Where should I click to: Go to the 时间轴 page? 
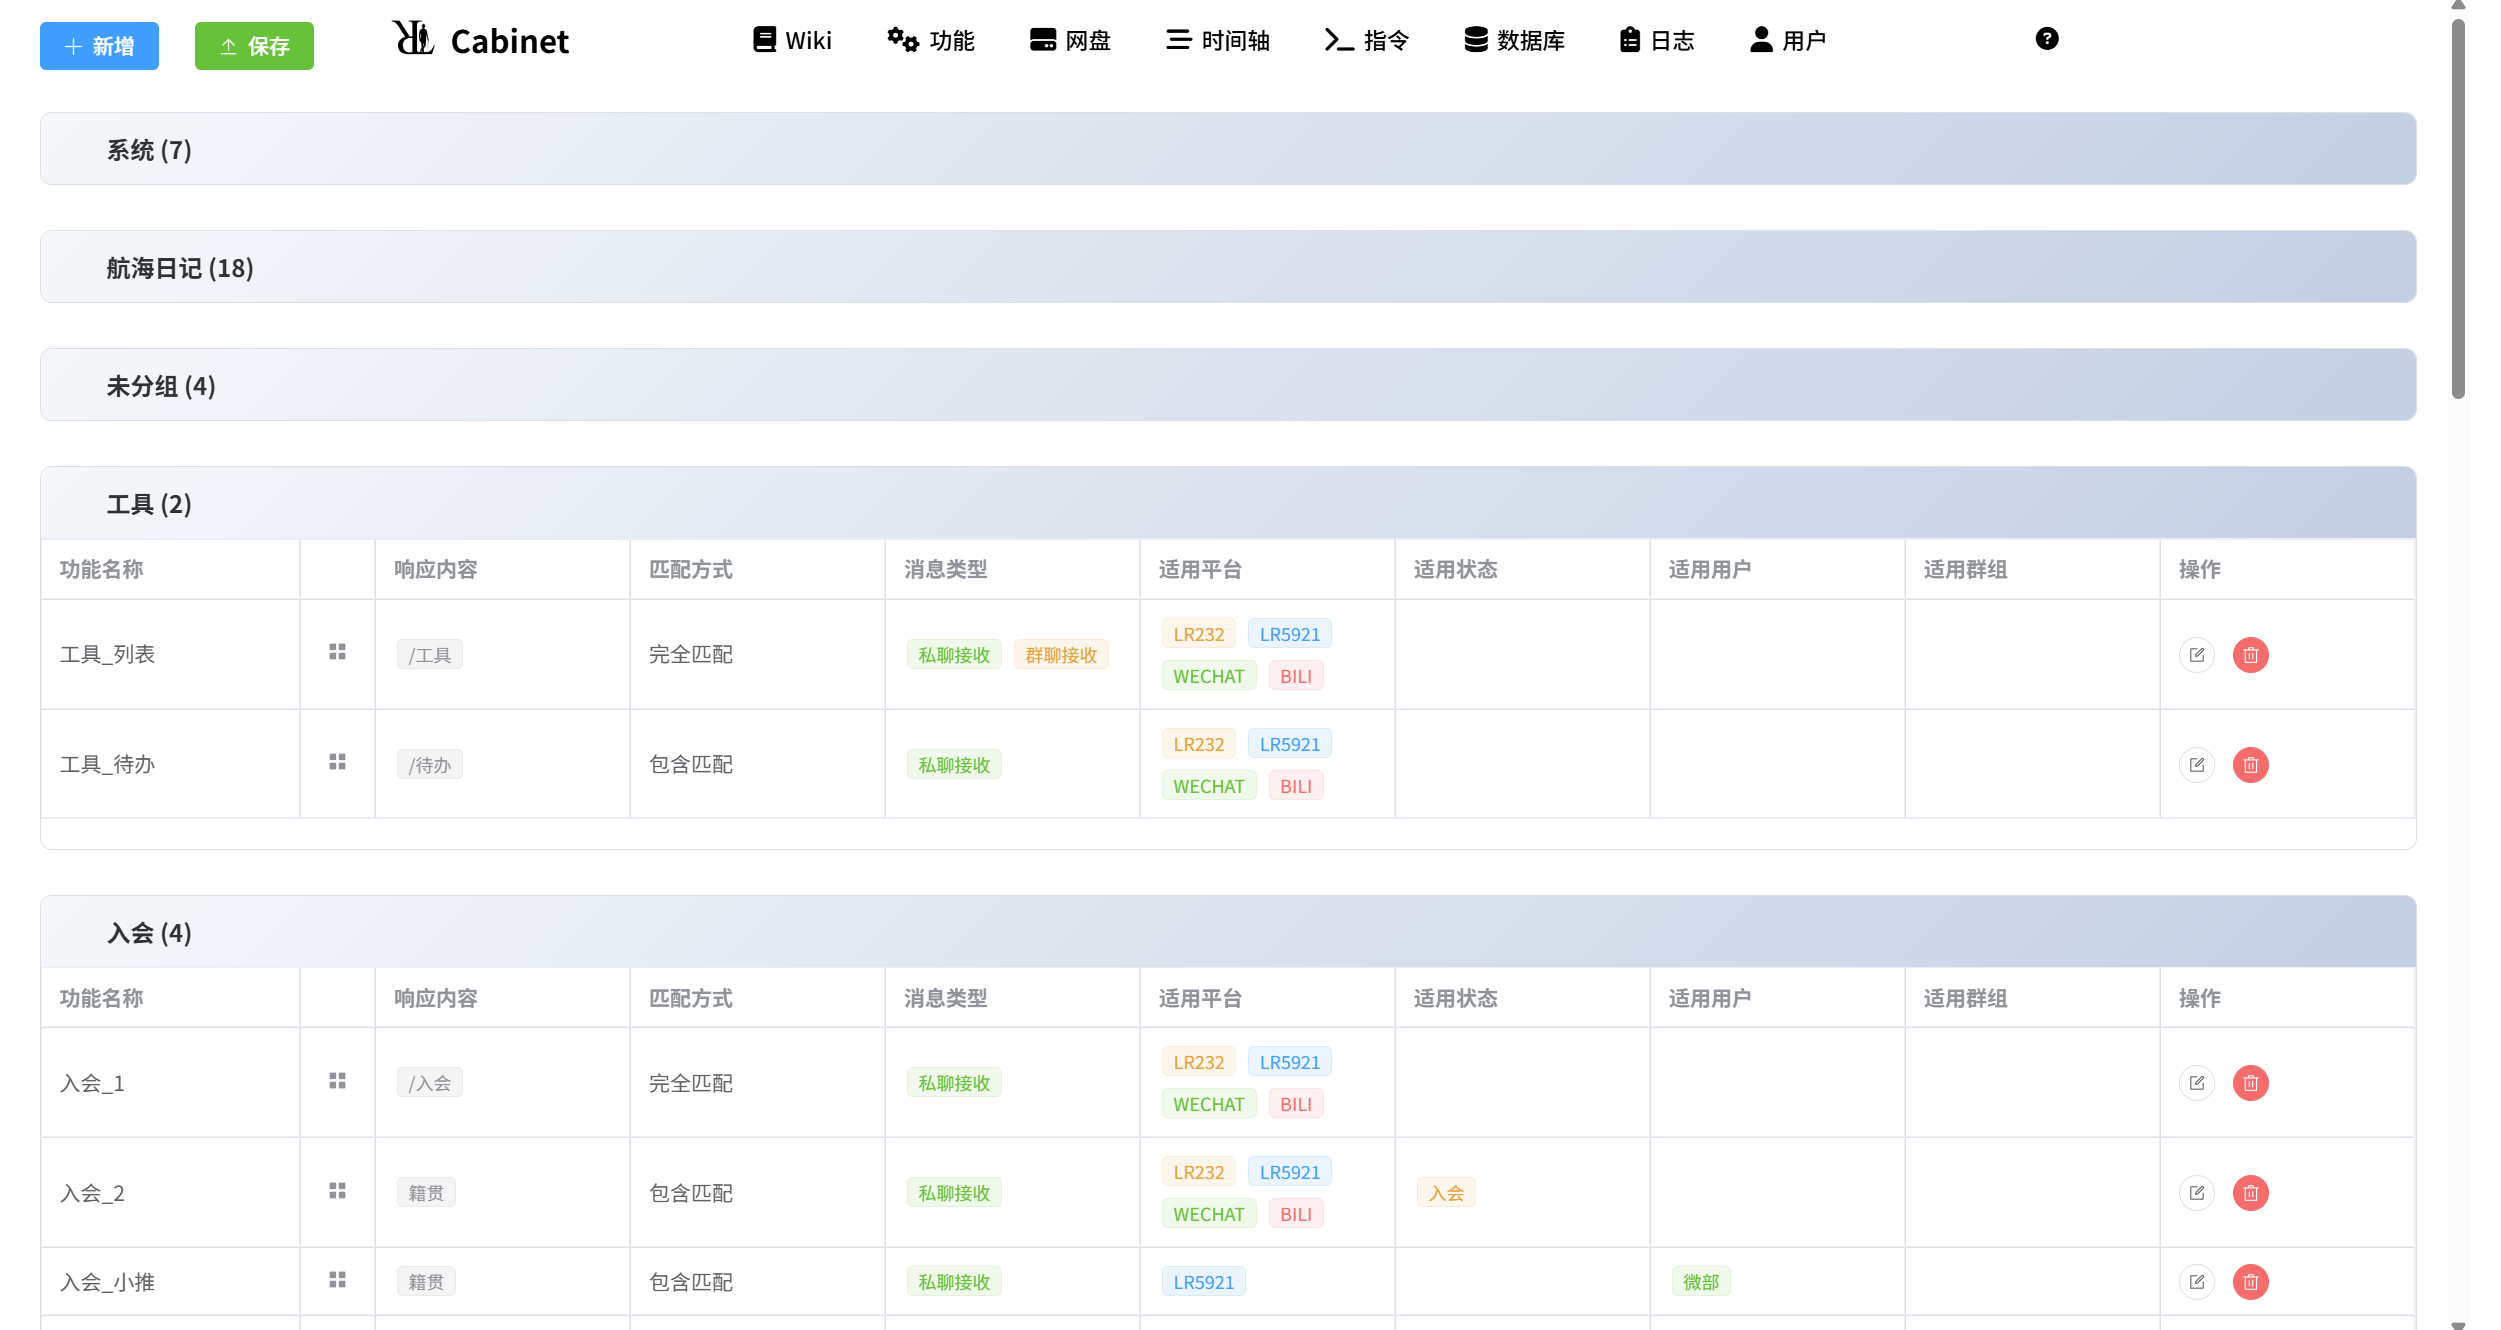coord(1217,41)
